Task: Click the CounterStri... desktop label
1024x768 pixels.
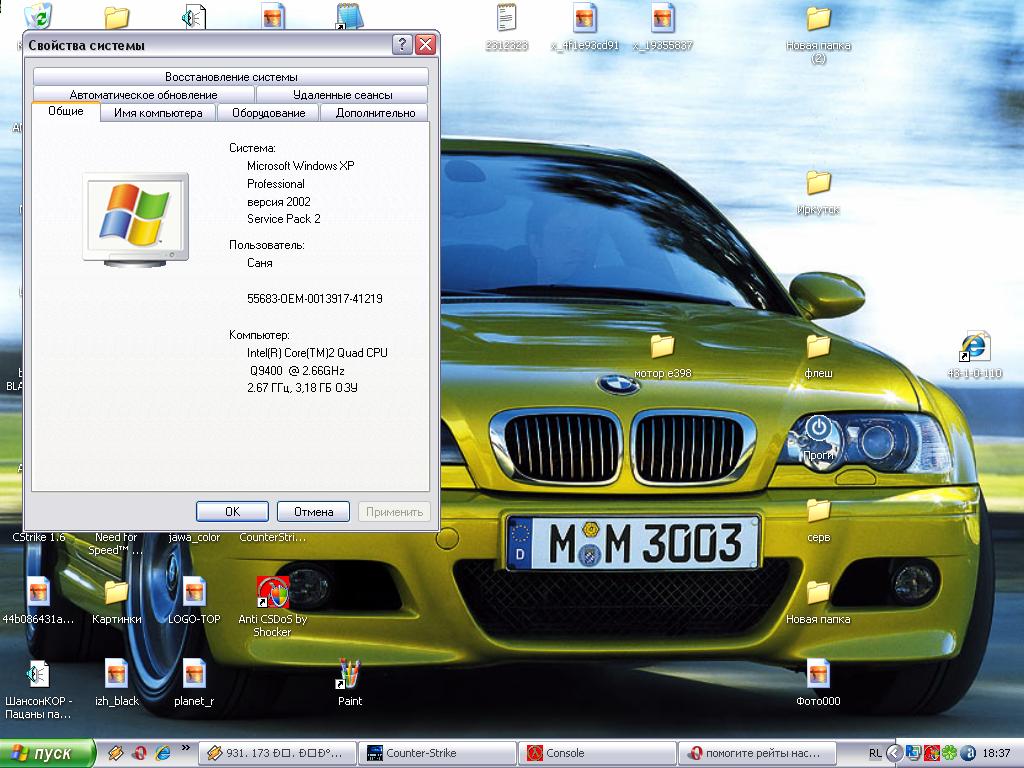Action: click(272, 537)
